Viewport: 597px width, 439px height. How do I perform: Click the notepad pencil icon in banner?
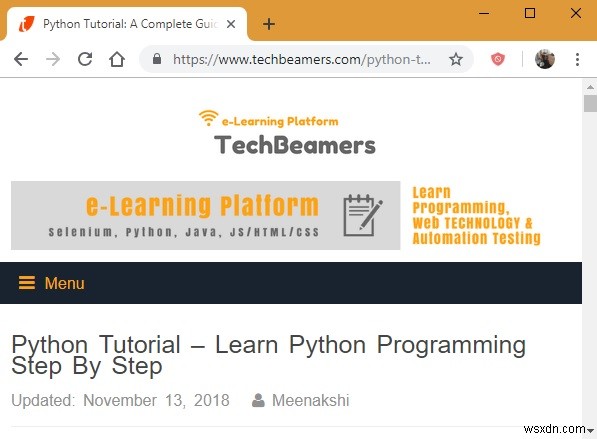pyautogui.click(x=363, y=216)
